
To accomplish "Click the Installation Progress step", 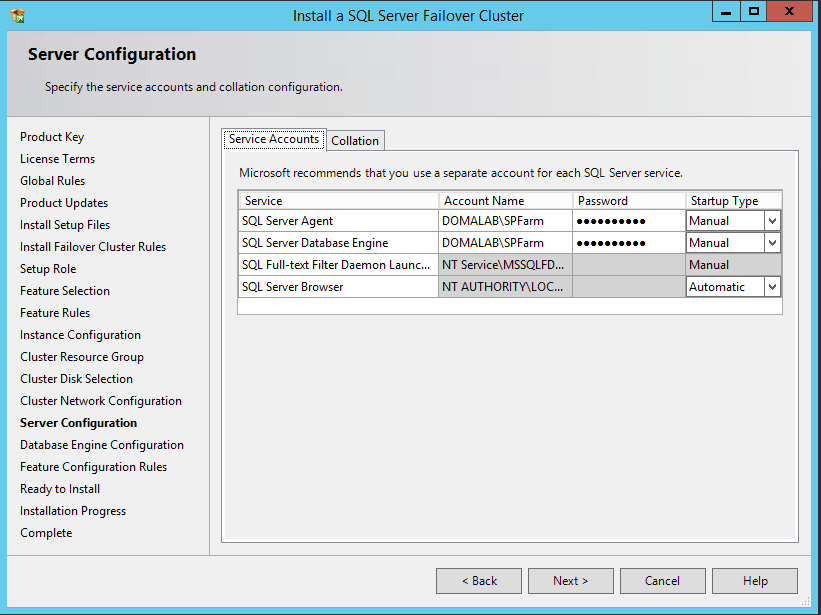I will point(73,511).
